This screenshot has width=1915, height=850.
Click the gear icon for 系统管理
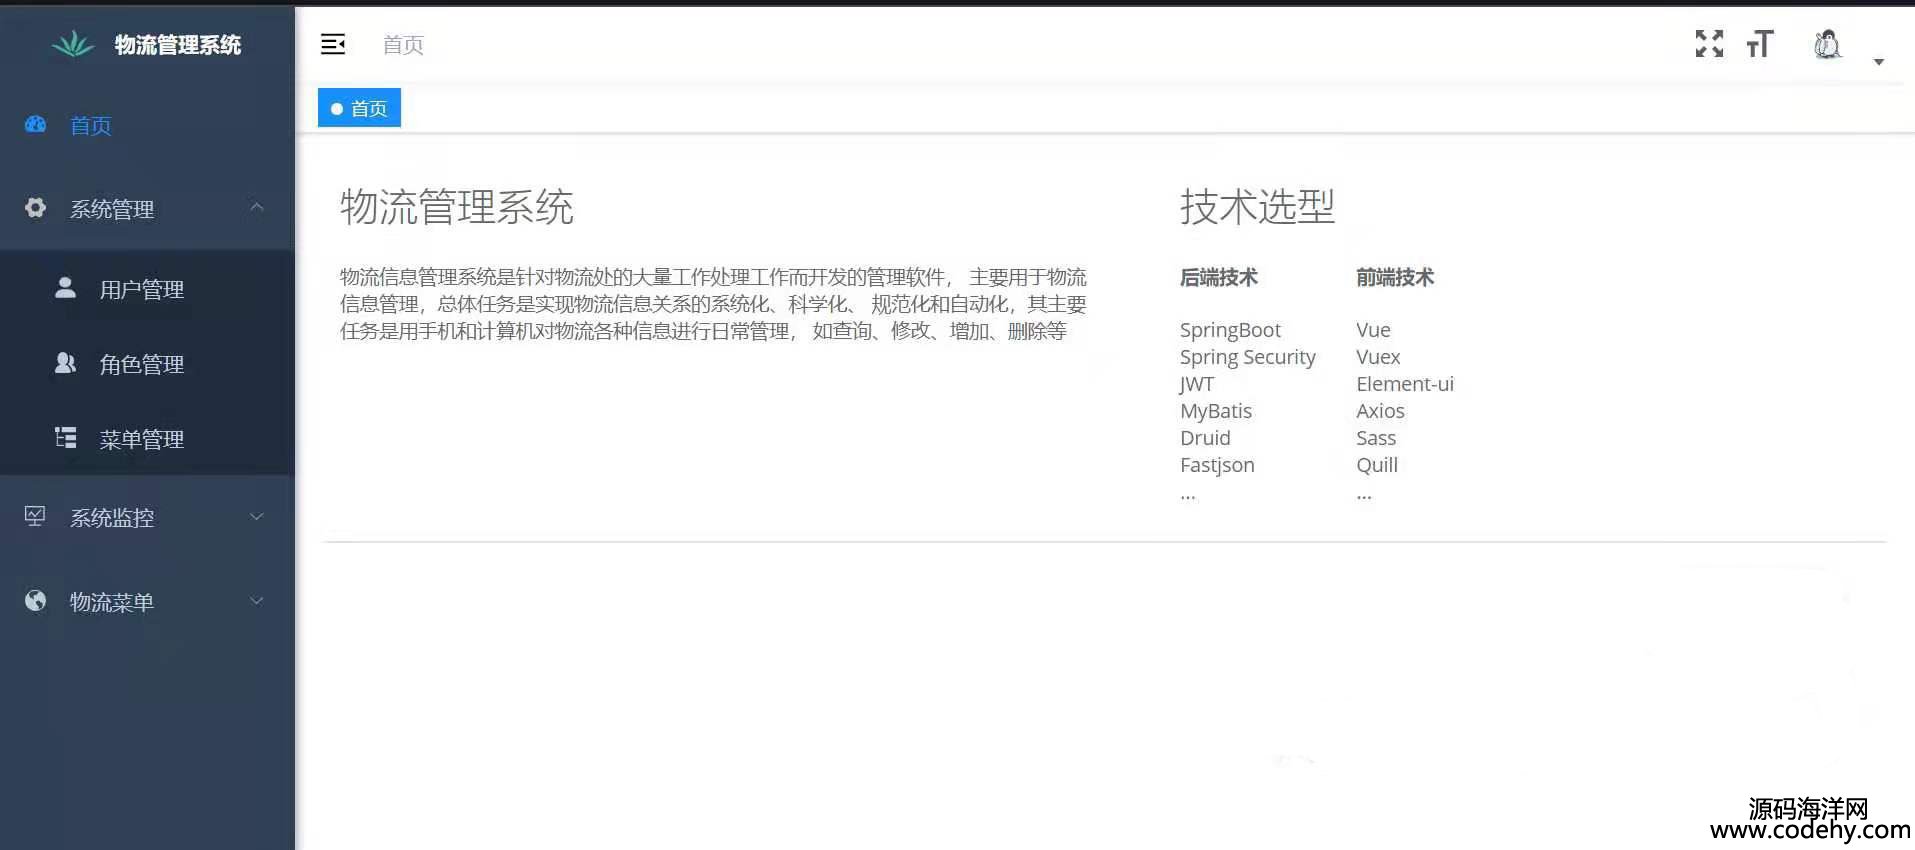pyautogui.click(x=36, y=208)
